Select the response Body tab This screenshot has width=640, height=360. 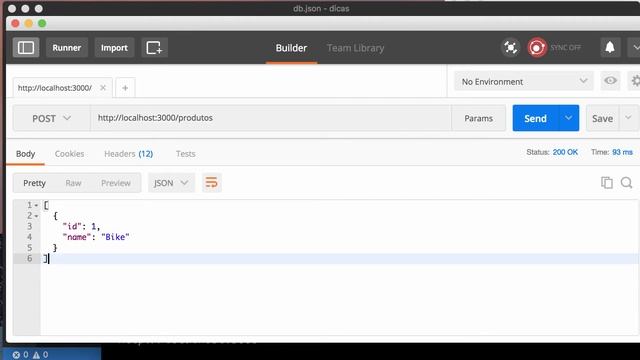(x=25, y=154)
